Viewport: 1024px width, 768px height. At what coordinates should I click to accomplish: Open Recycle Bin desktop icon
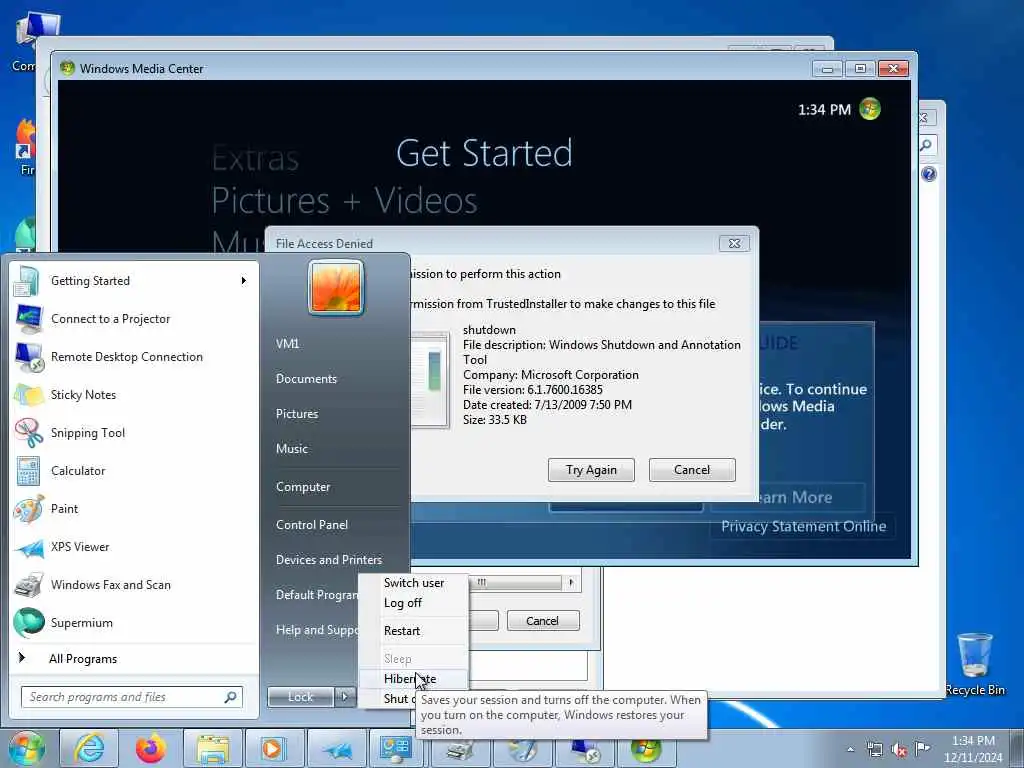(x=975, y=664)
